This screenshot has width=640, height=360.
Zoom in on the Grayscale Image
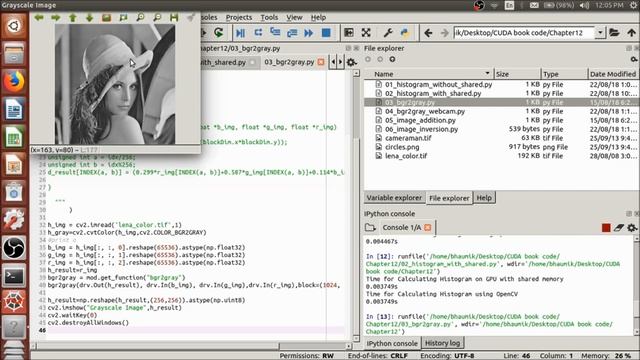click(140, 18)
